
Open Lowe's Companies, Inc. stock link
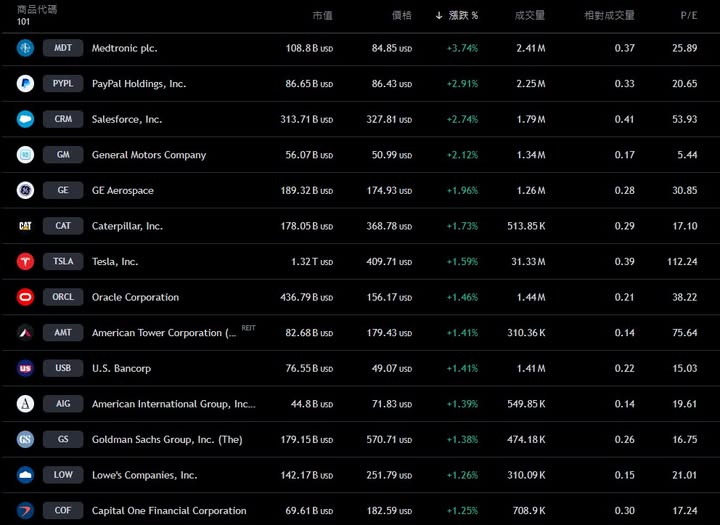(x=144, y=475)
